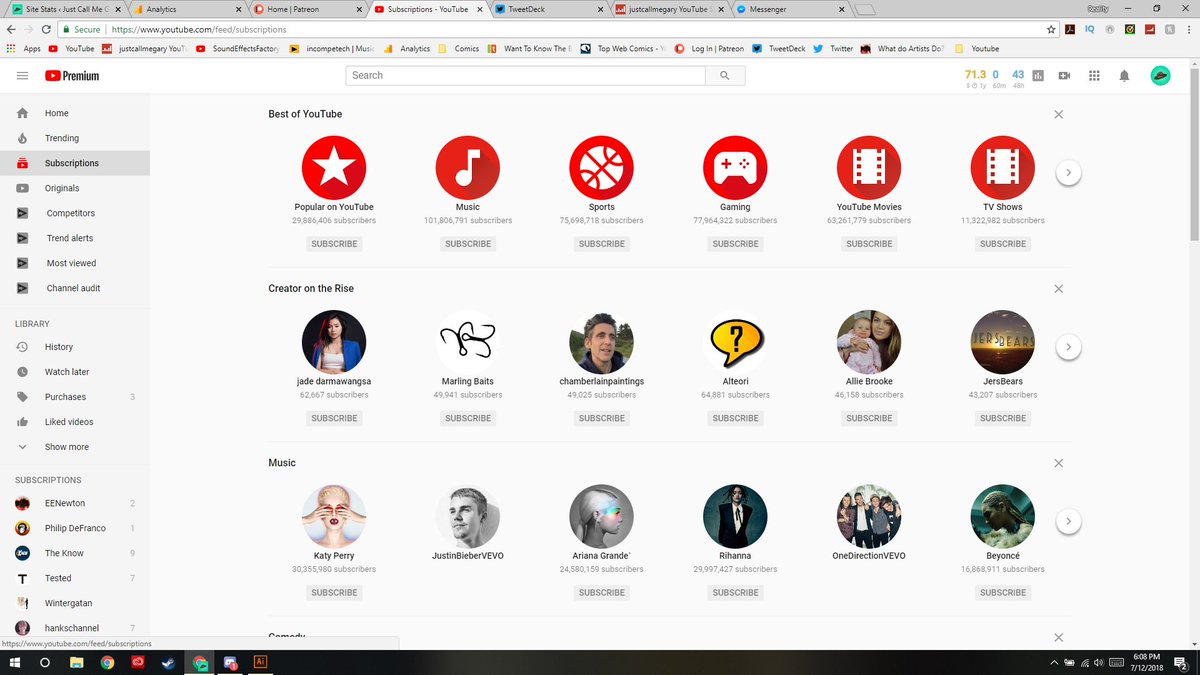Dismiss the Best of YouTube section
This screenshot has width=1200, height=675.
(1059, 114)
